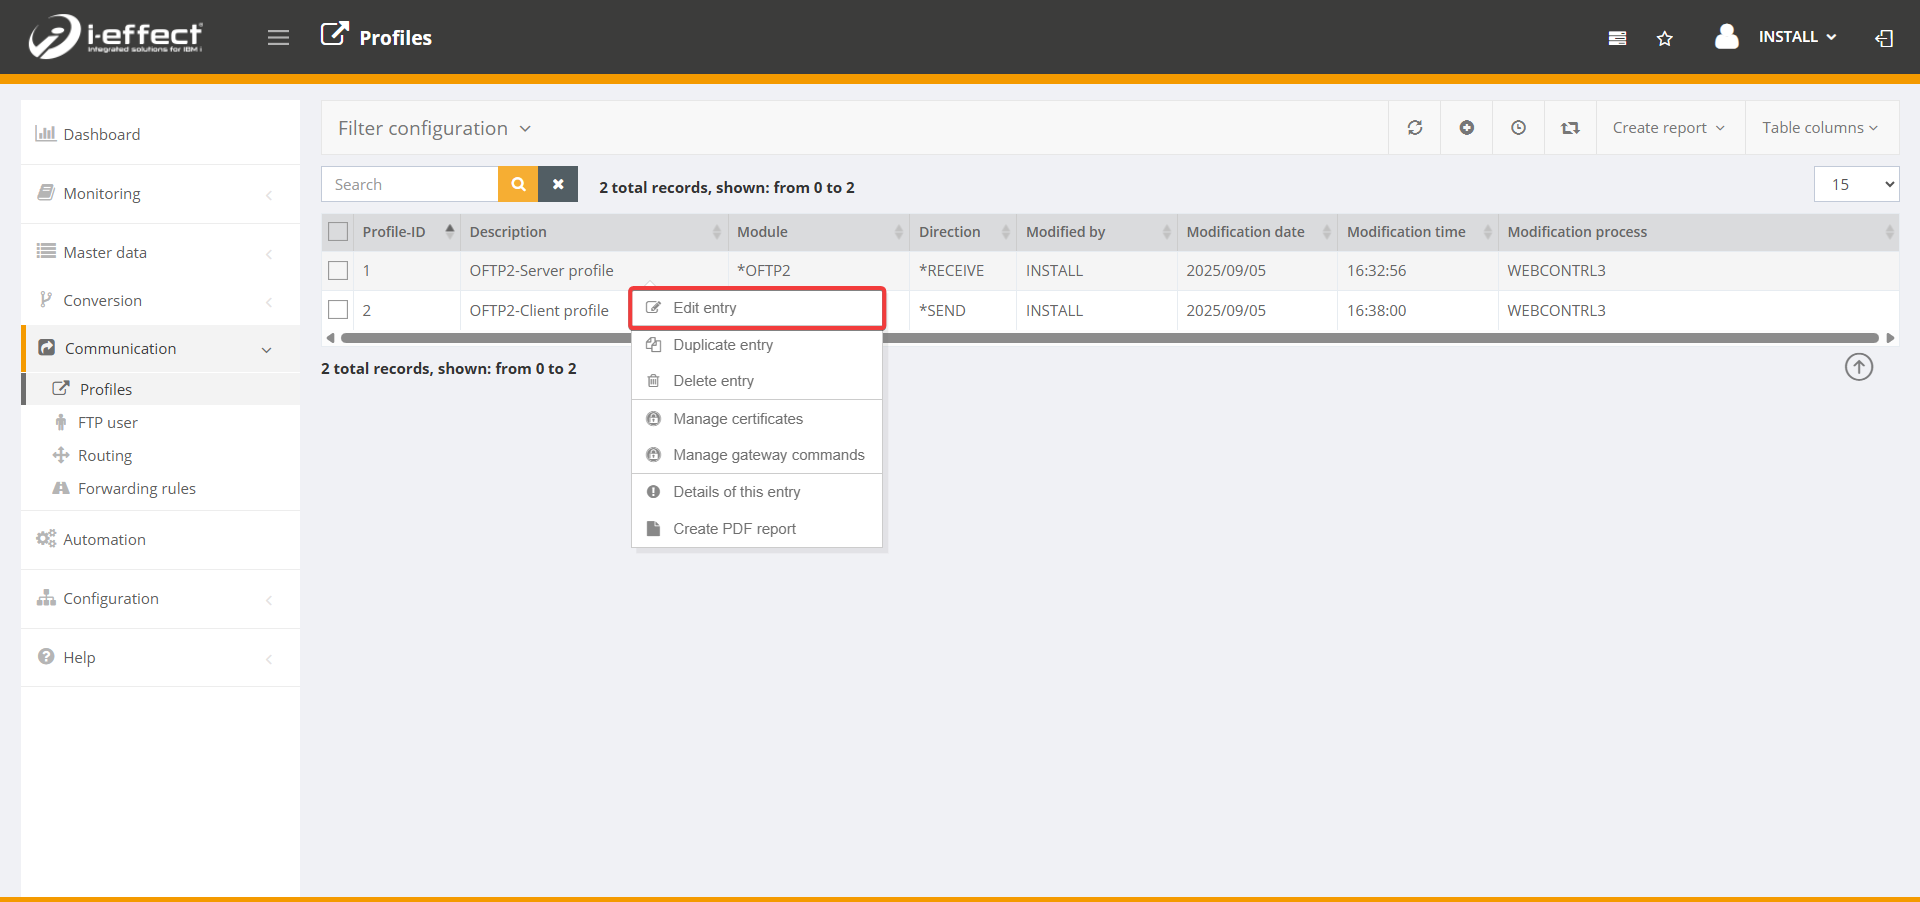Choose Manage certificates from context menu

tap(737, 419)
